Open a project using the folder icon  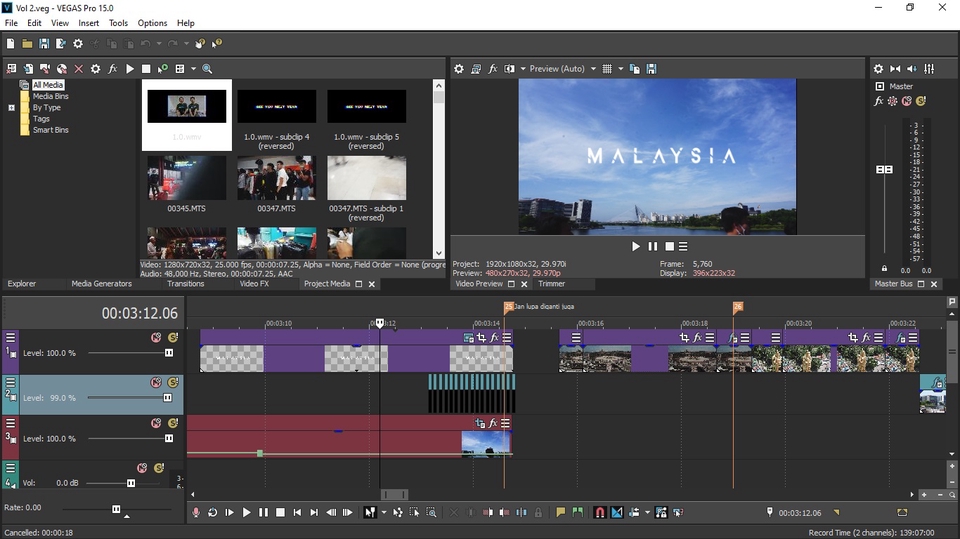pyautogui.click(x=27, y=43)
